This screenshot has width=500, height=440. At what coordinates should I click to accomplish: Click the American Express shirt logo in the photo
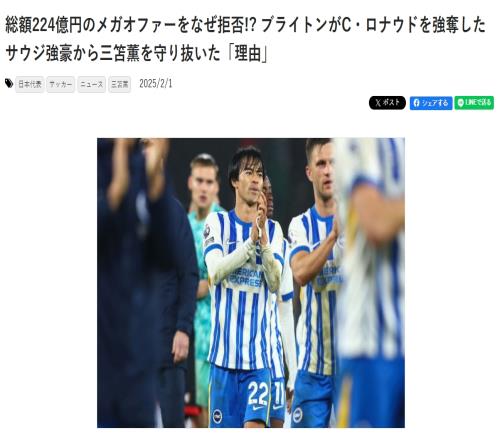pos(246,278)
